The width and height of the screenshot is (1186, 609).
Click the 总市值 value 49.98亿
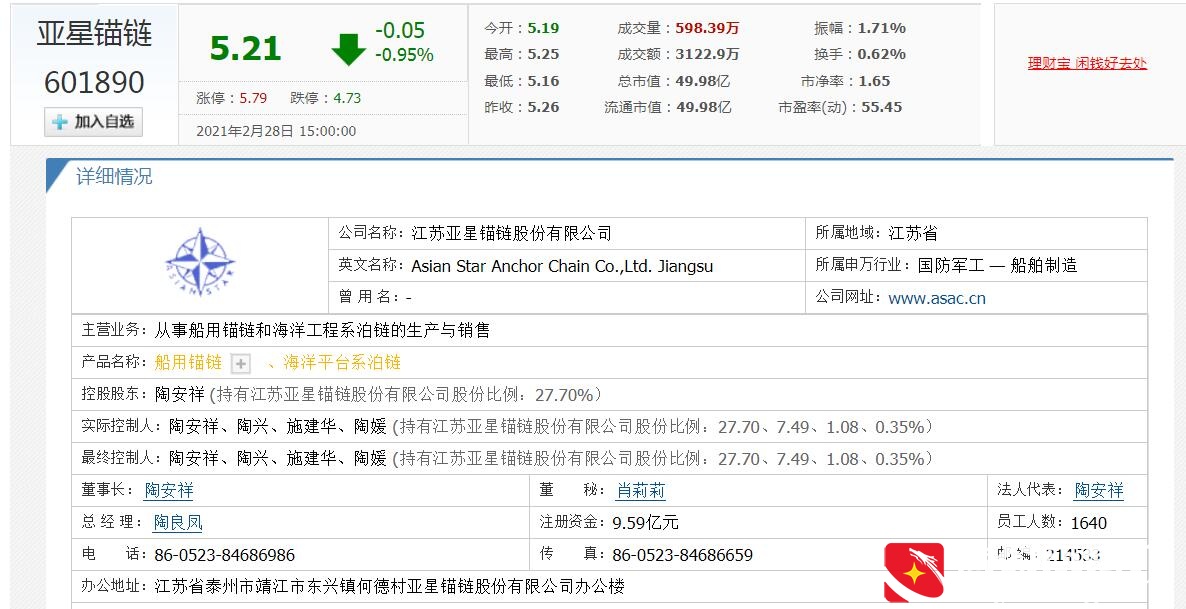tap(703, 82)
